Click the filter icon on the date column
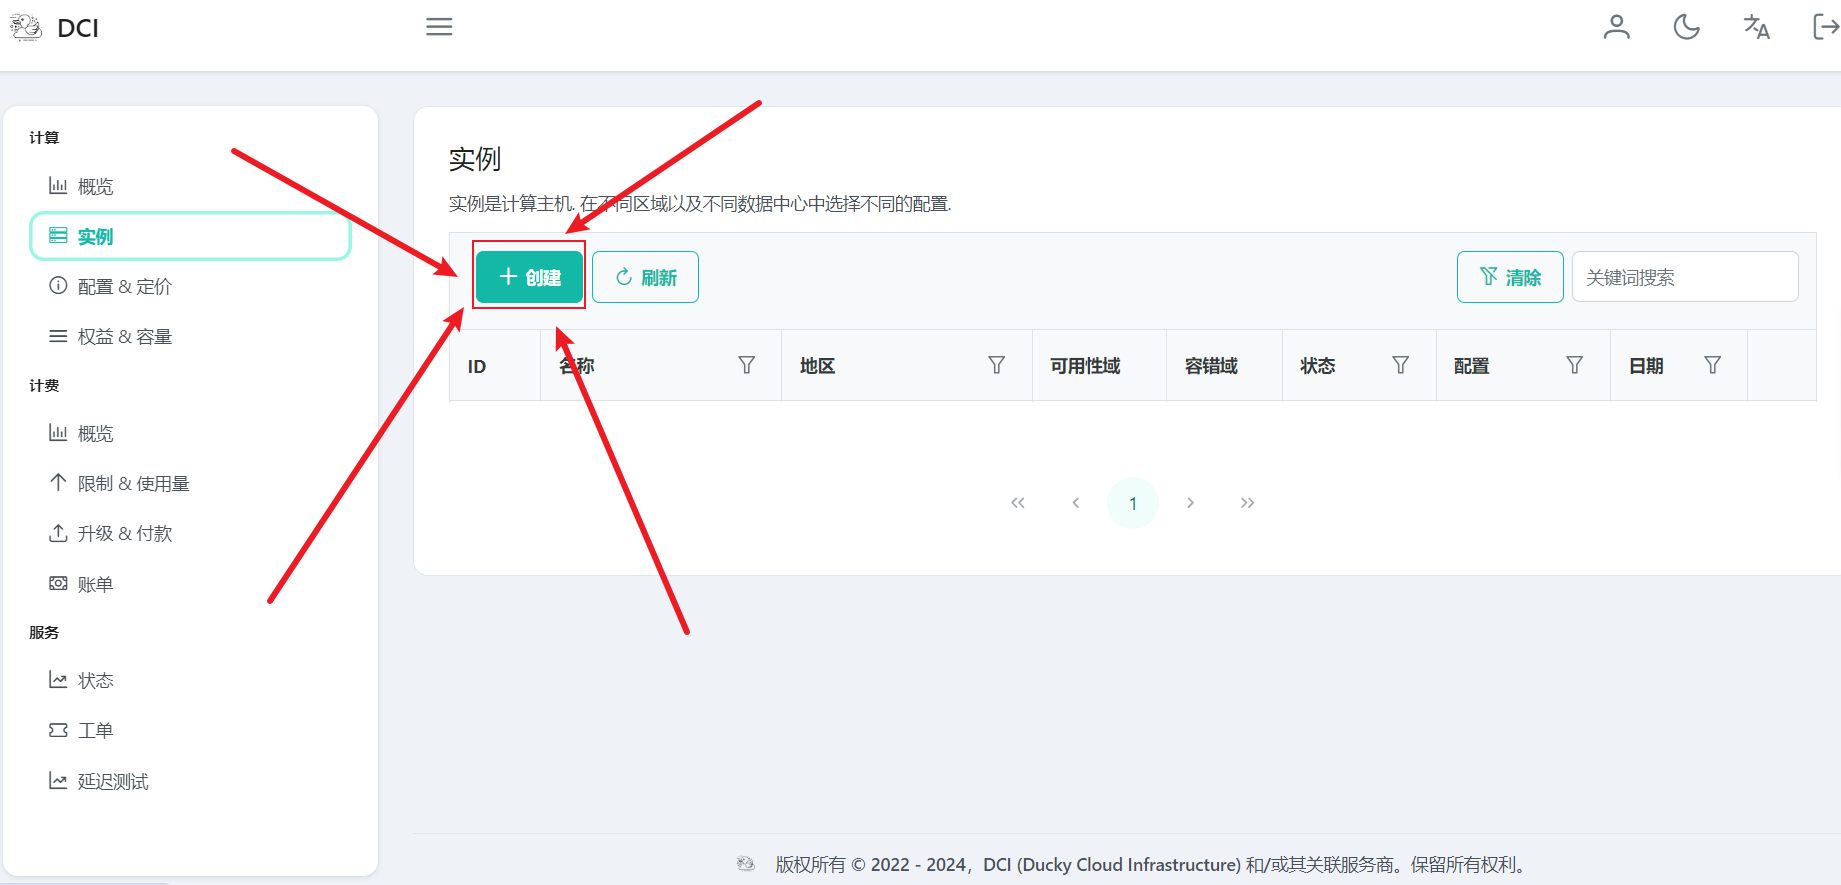 pos(1712,365)
